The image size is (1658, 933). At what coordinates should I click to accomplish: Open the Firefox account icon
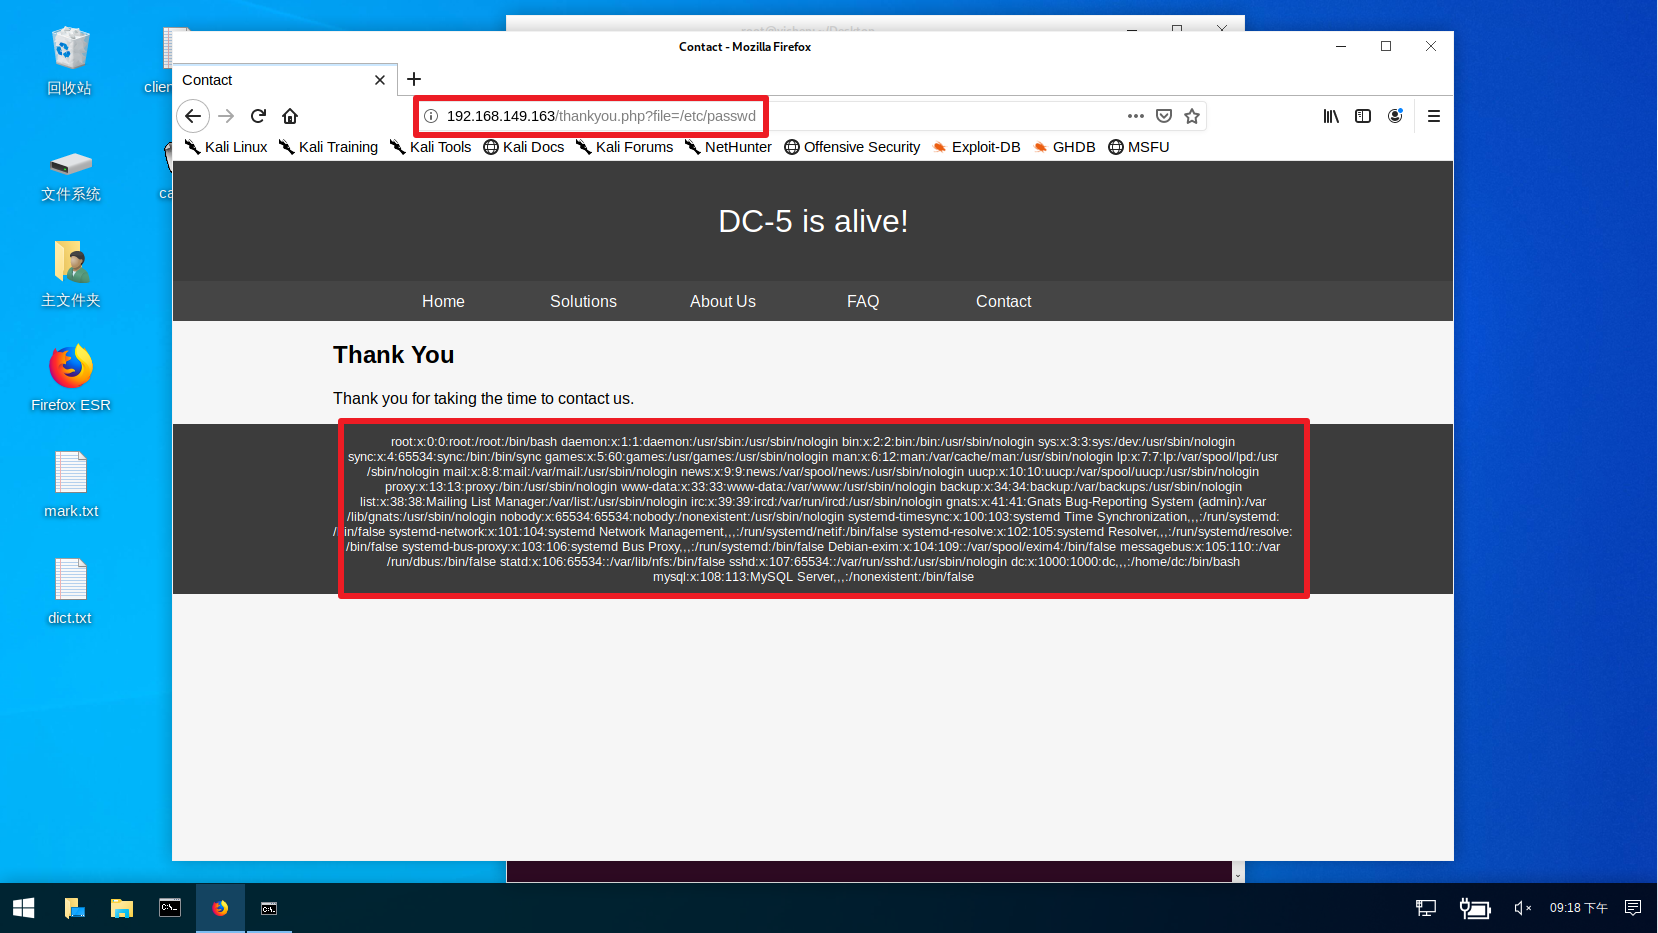coord(1395,116)
